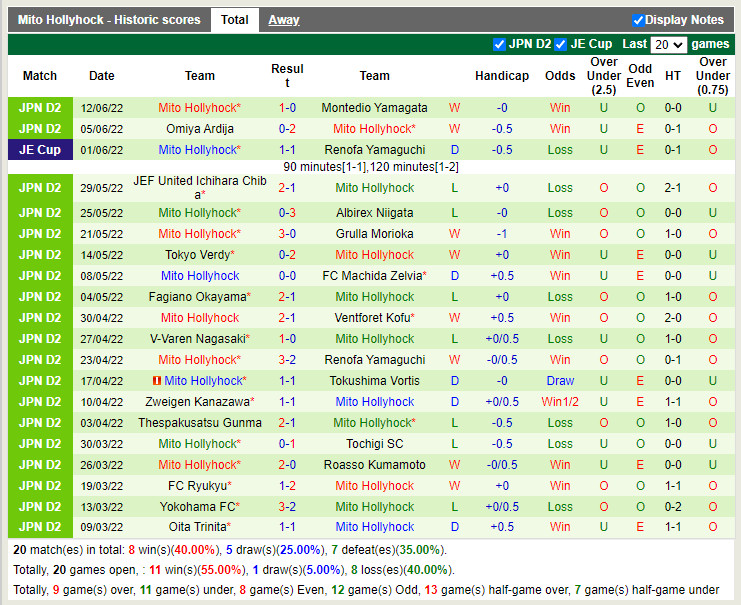Click HT score 2-0 in Ventforet Kofu row
Viewport: 741px width, 605px height.
(672, 318)
